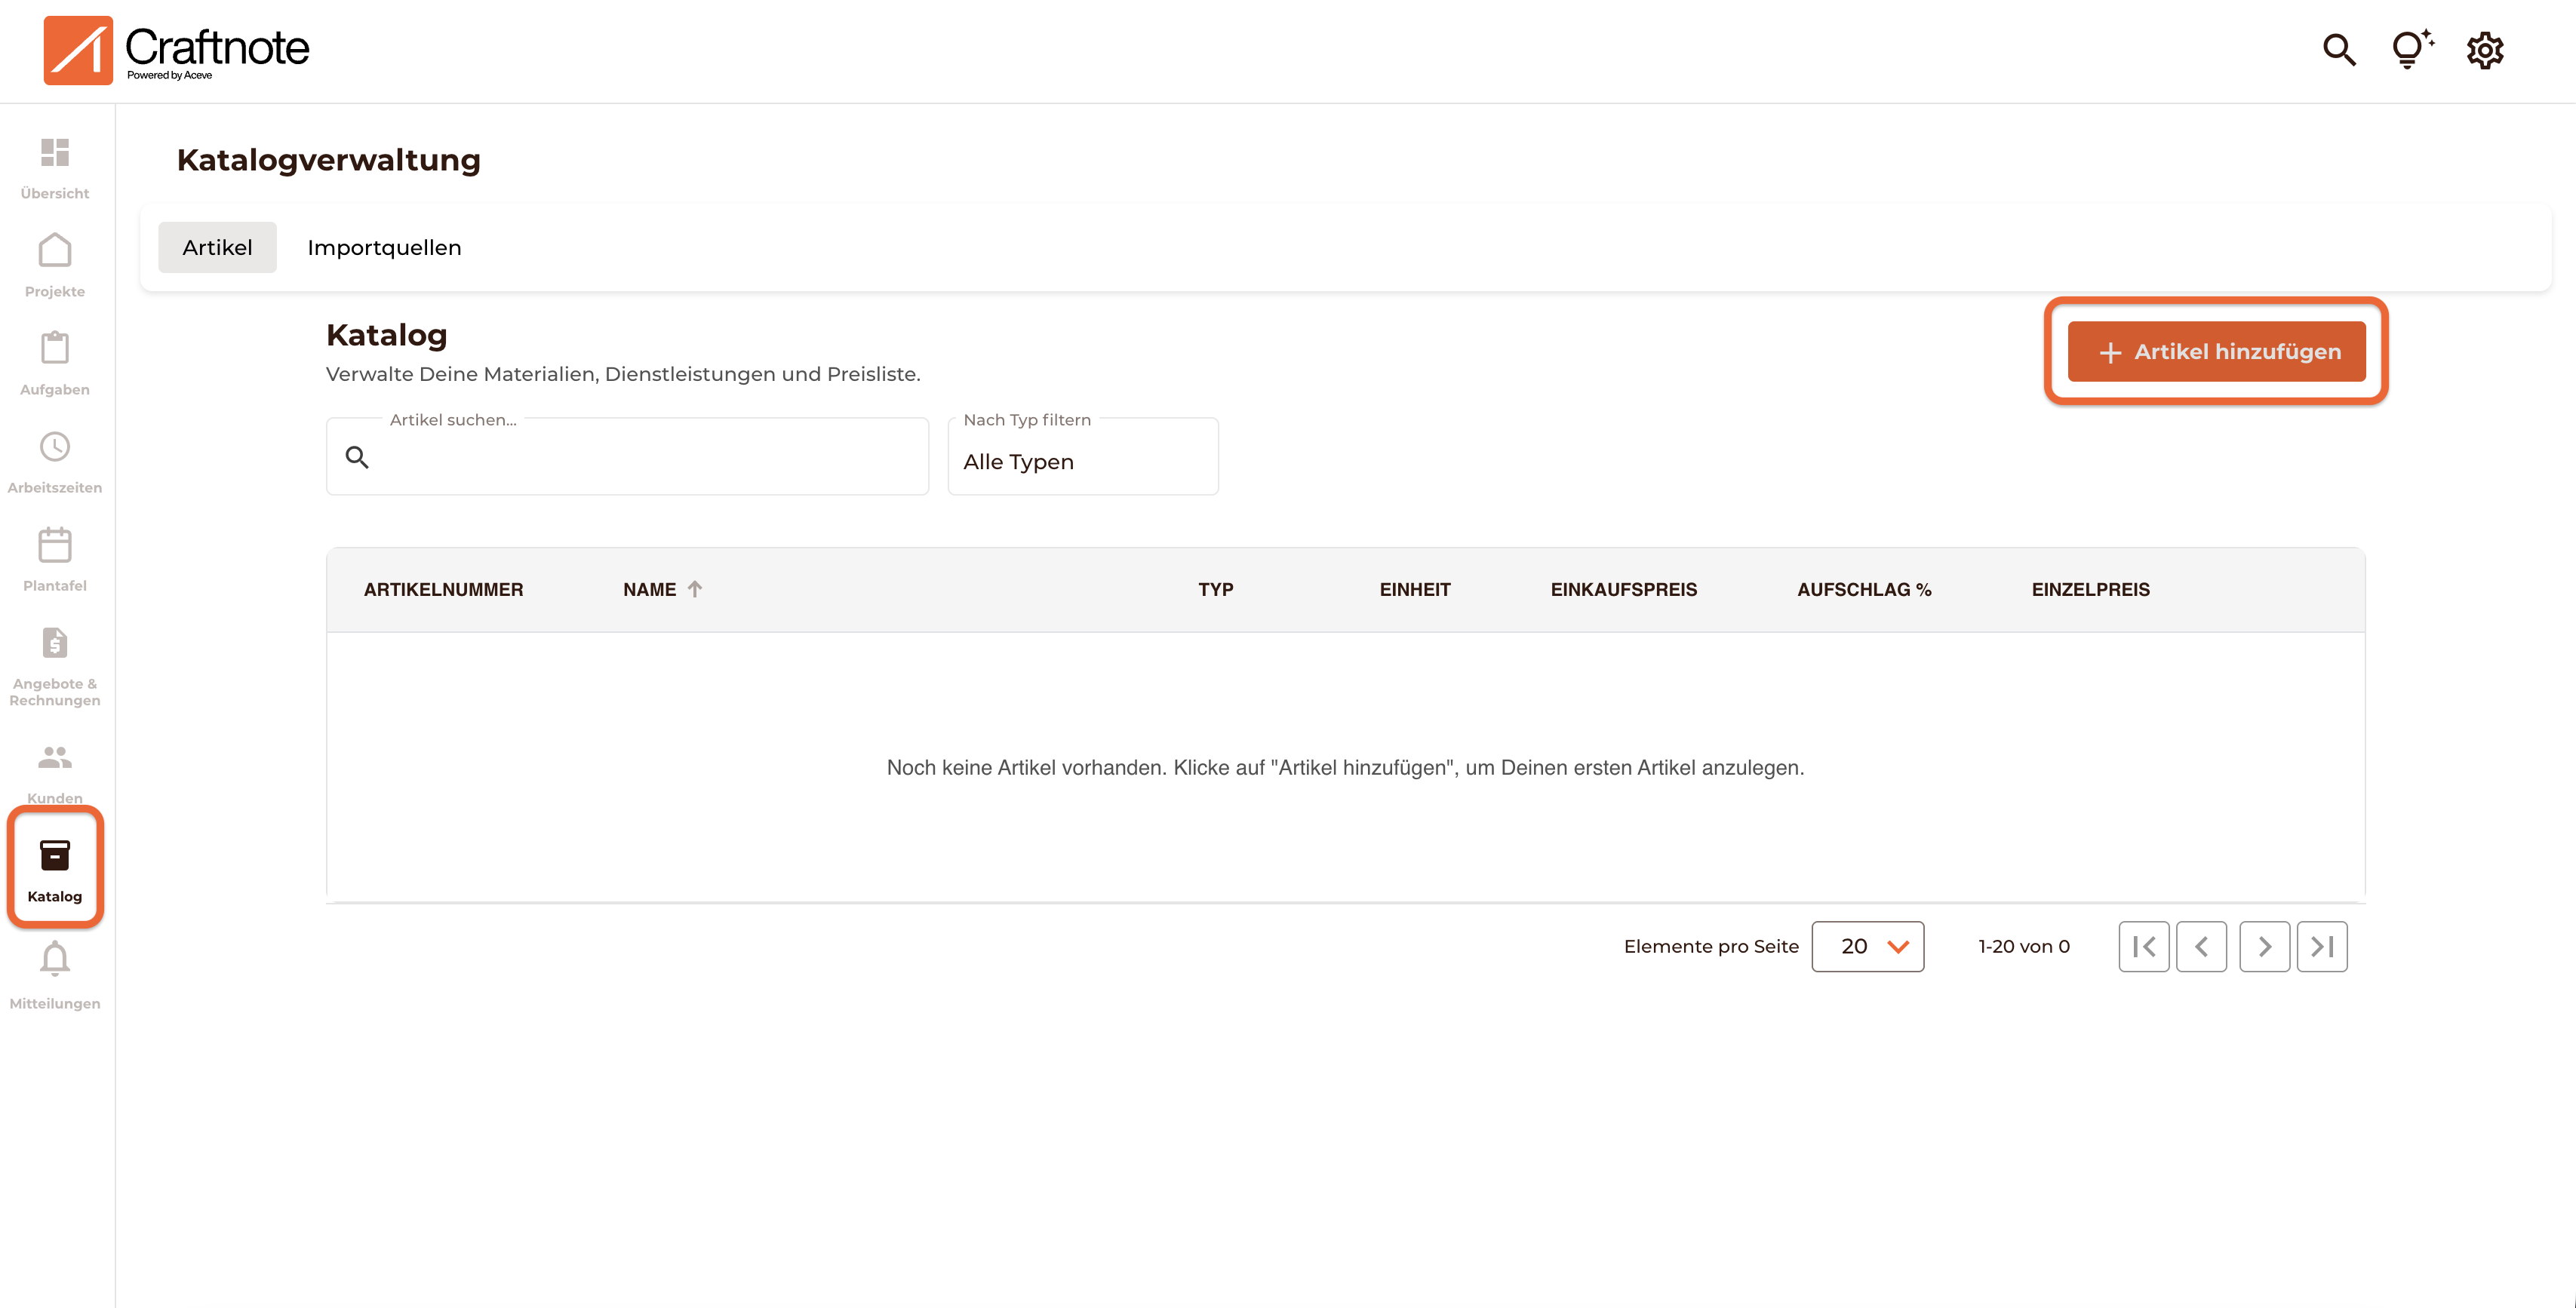
Task: Expand the Alle Typen filter dropdown
Action: tap(1082, 462)
